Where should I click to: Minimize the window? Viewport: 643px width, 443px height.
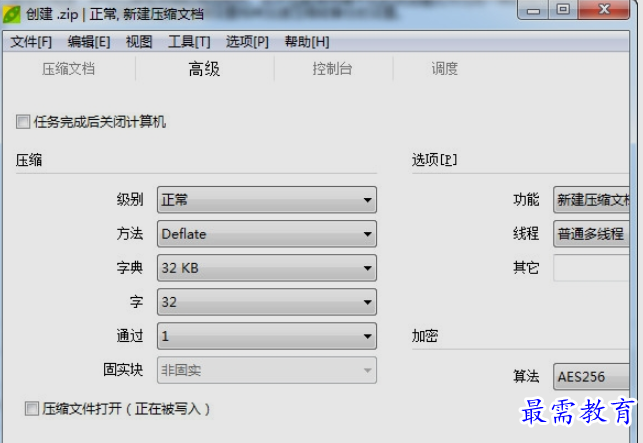coord(533,10)
